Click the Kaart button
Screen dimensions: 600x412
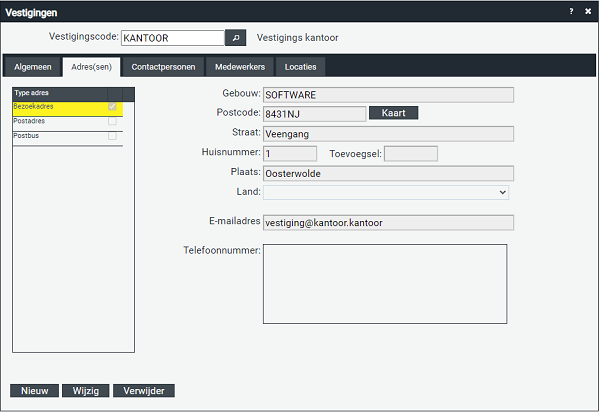[393, 113]
